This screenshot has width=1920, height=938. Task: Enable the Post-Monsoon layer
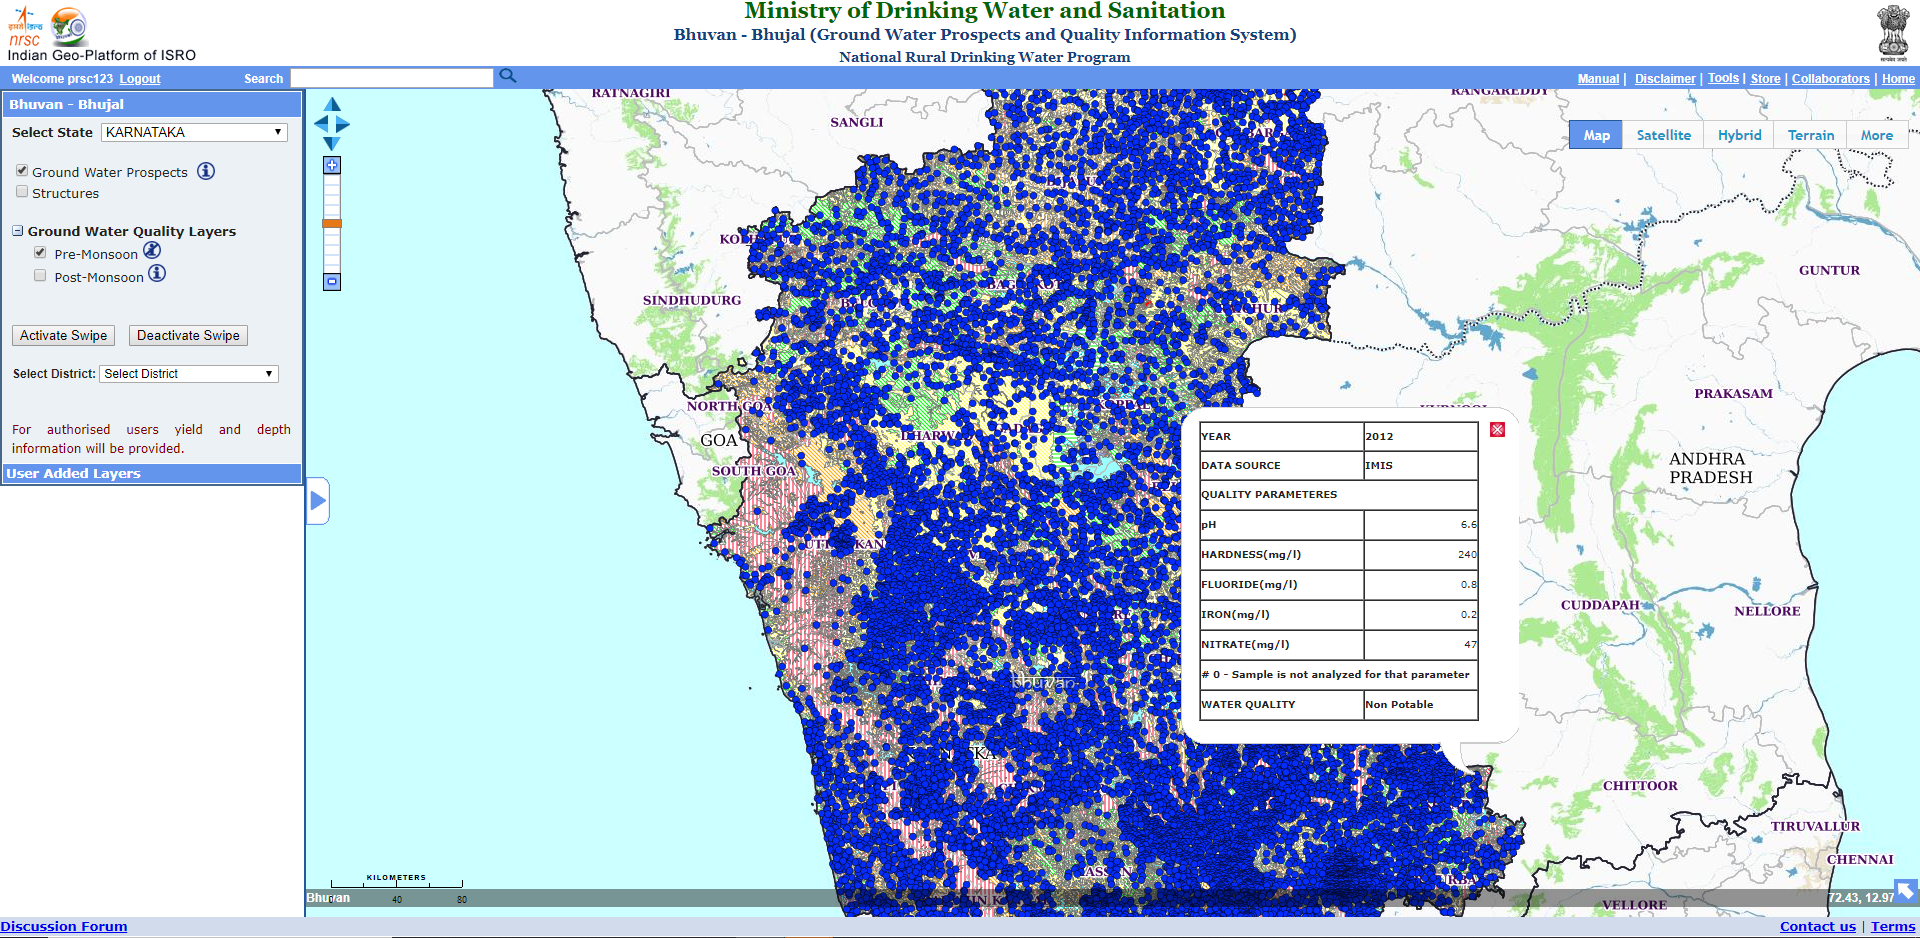point(40,276)
